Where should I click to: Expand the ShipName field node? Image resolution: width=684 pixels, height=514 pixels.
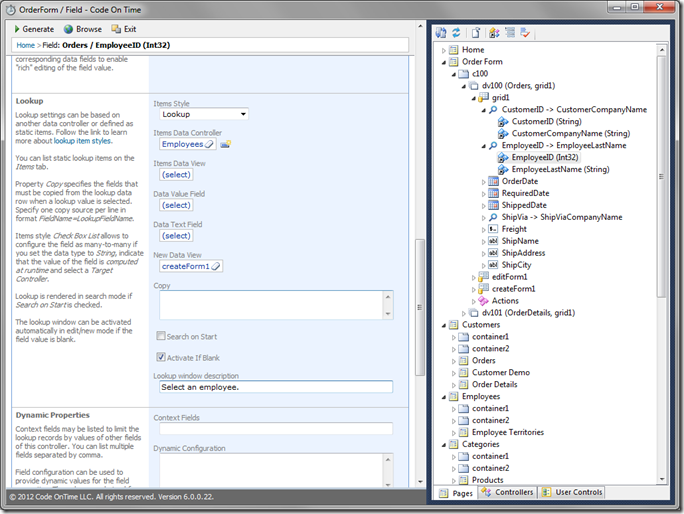pos(484,241)
